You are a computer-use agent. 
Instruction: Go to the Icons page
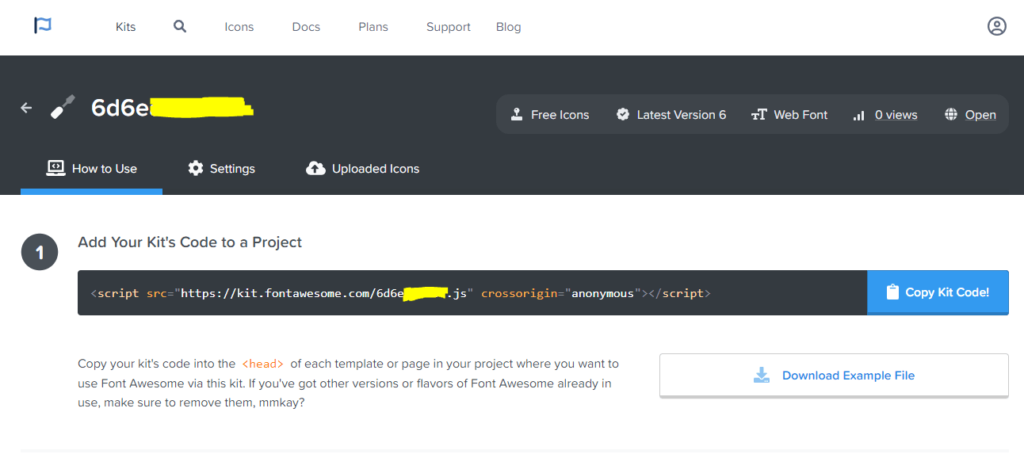pyautogui.click(x=239, y=27)
